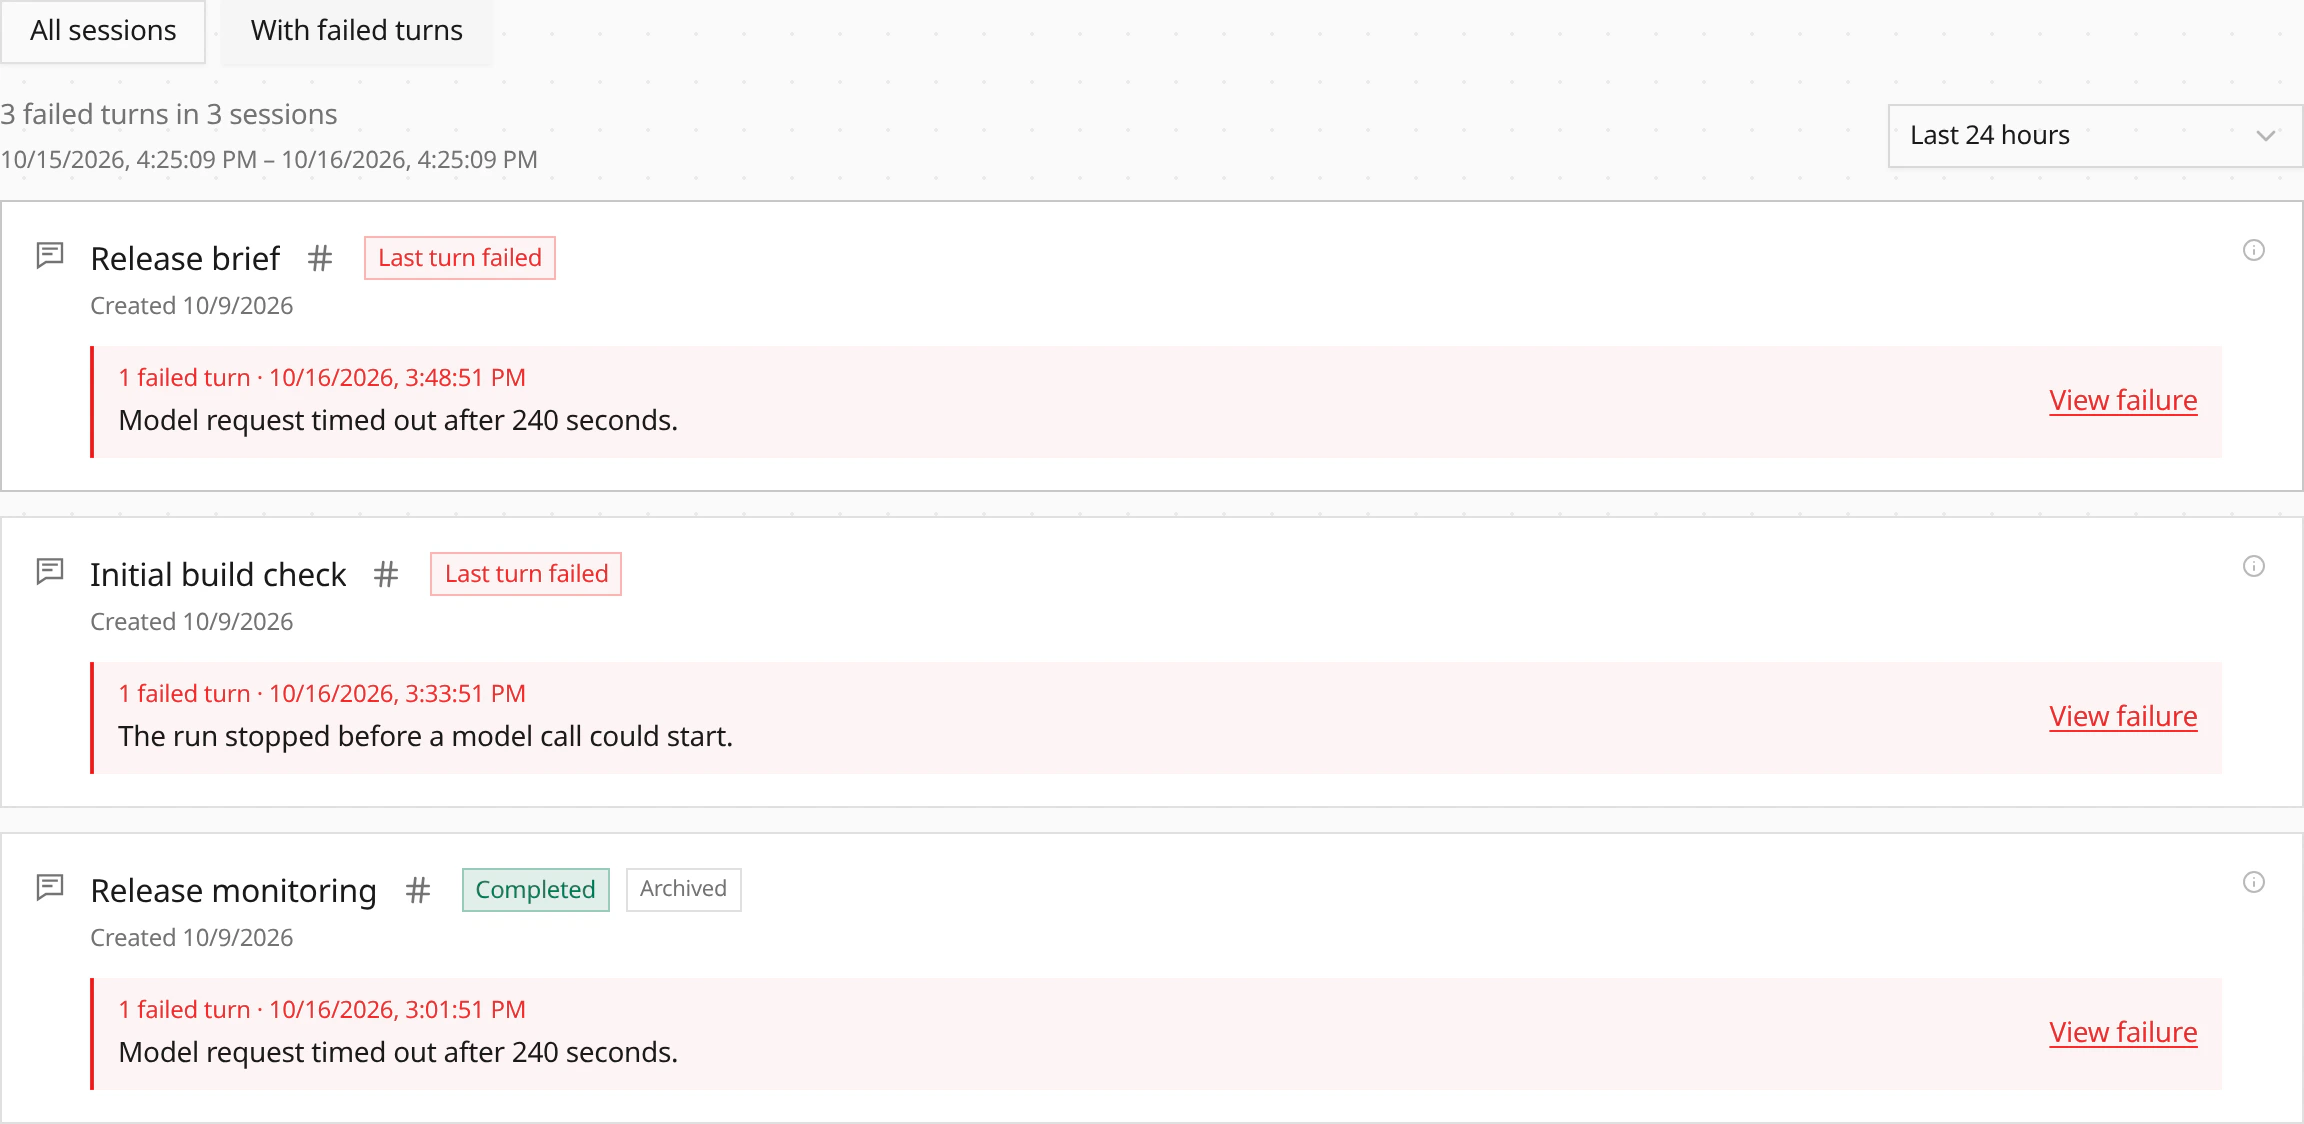
Task: Click the hash icon next to Release brief
Action: click(x=320, y=258)
